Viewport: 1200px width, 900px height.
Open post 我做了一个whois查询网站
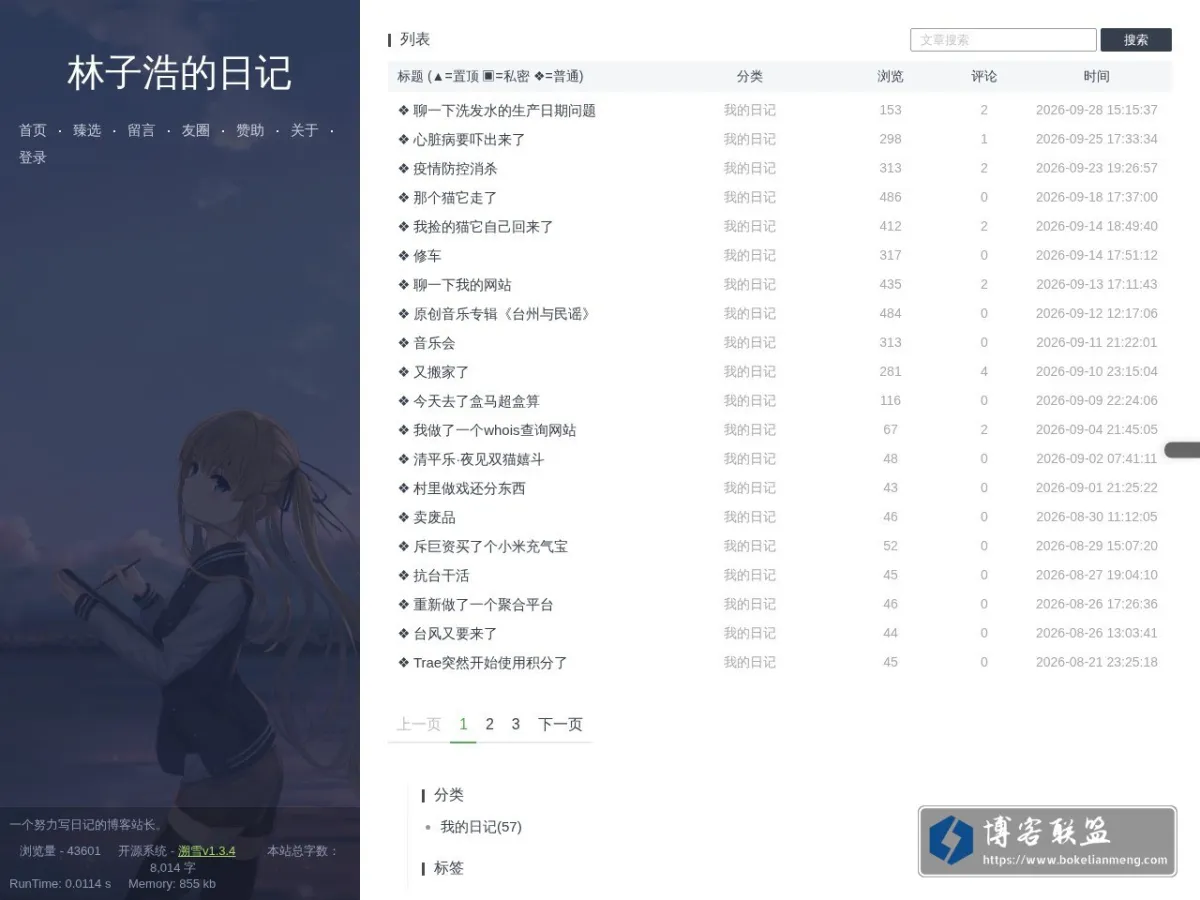(494, 429)
